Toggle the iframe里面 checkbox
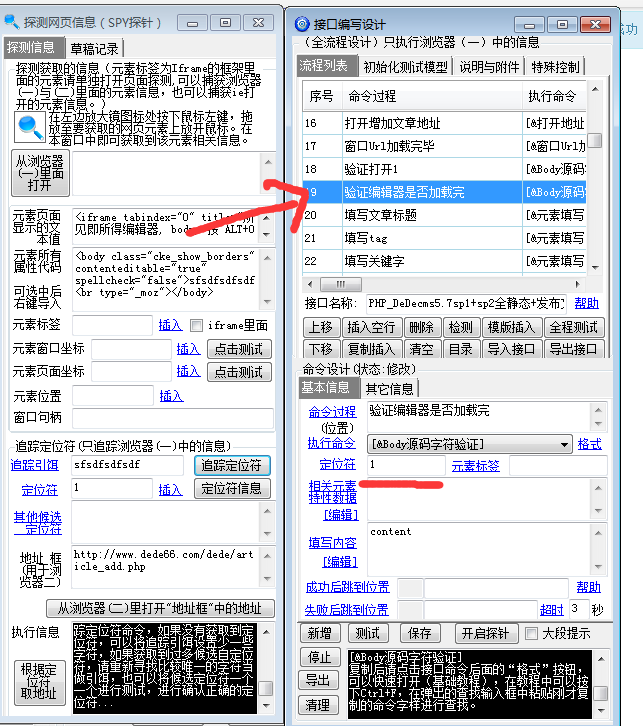Screen dimensions: 643x726 (x=196, y=325)
